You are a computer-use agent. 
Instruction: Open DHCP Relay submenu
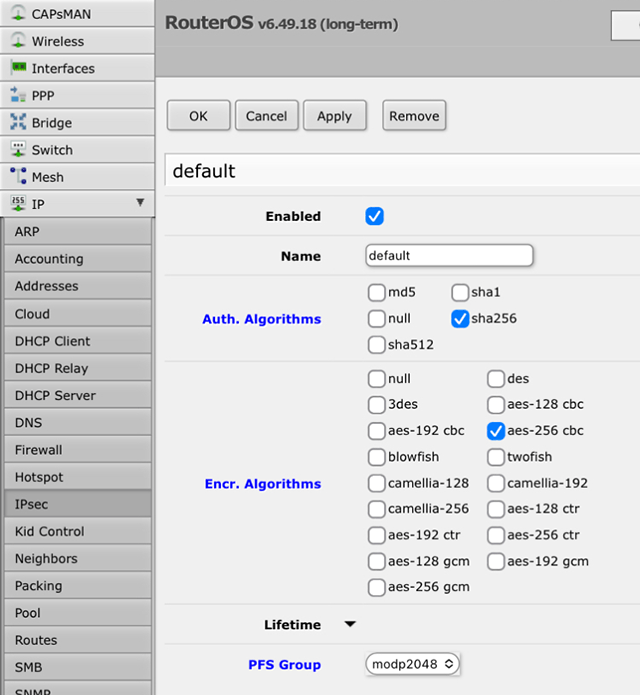78,368
